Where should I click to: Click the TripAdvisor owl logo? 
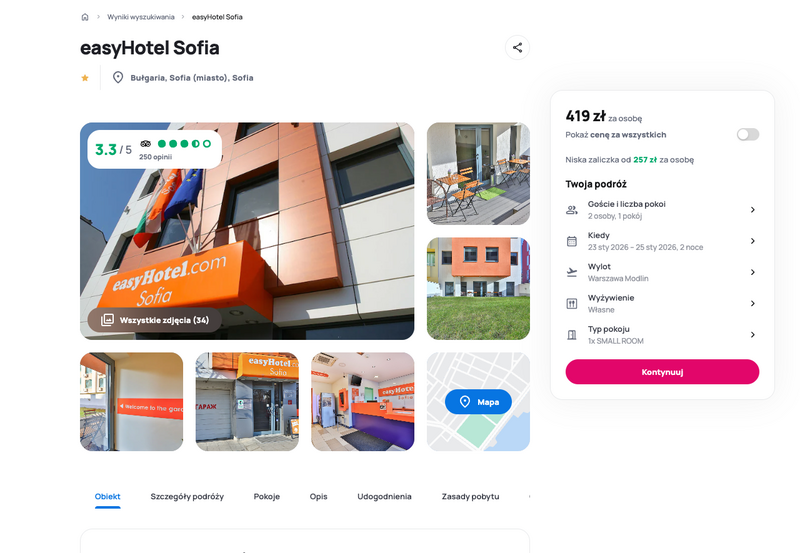[x=145, y=144]
